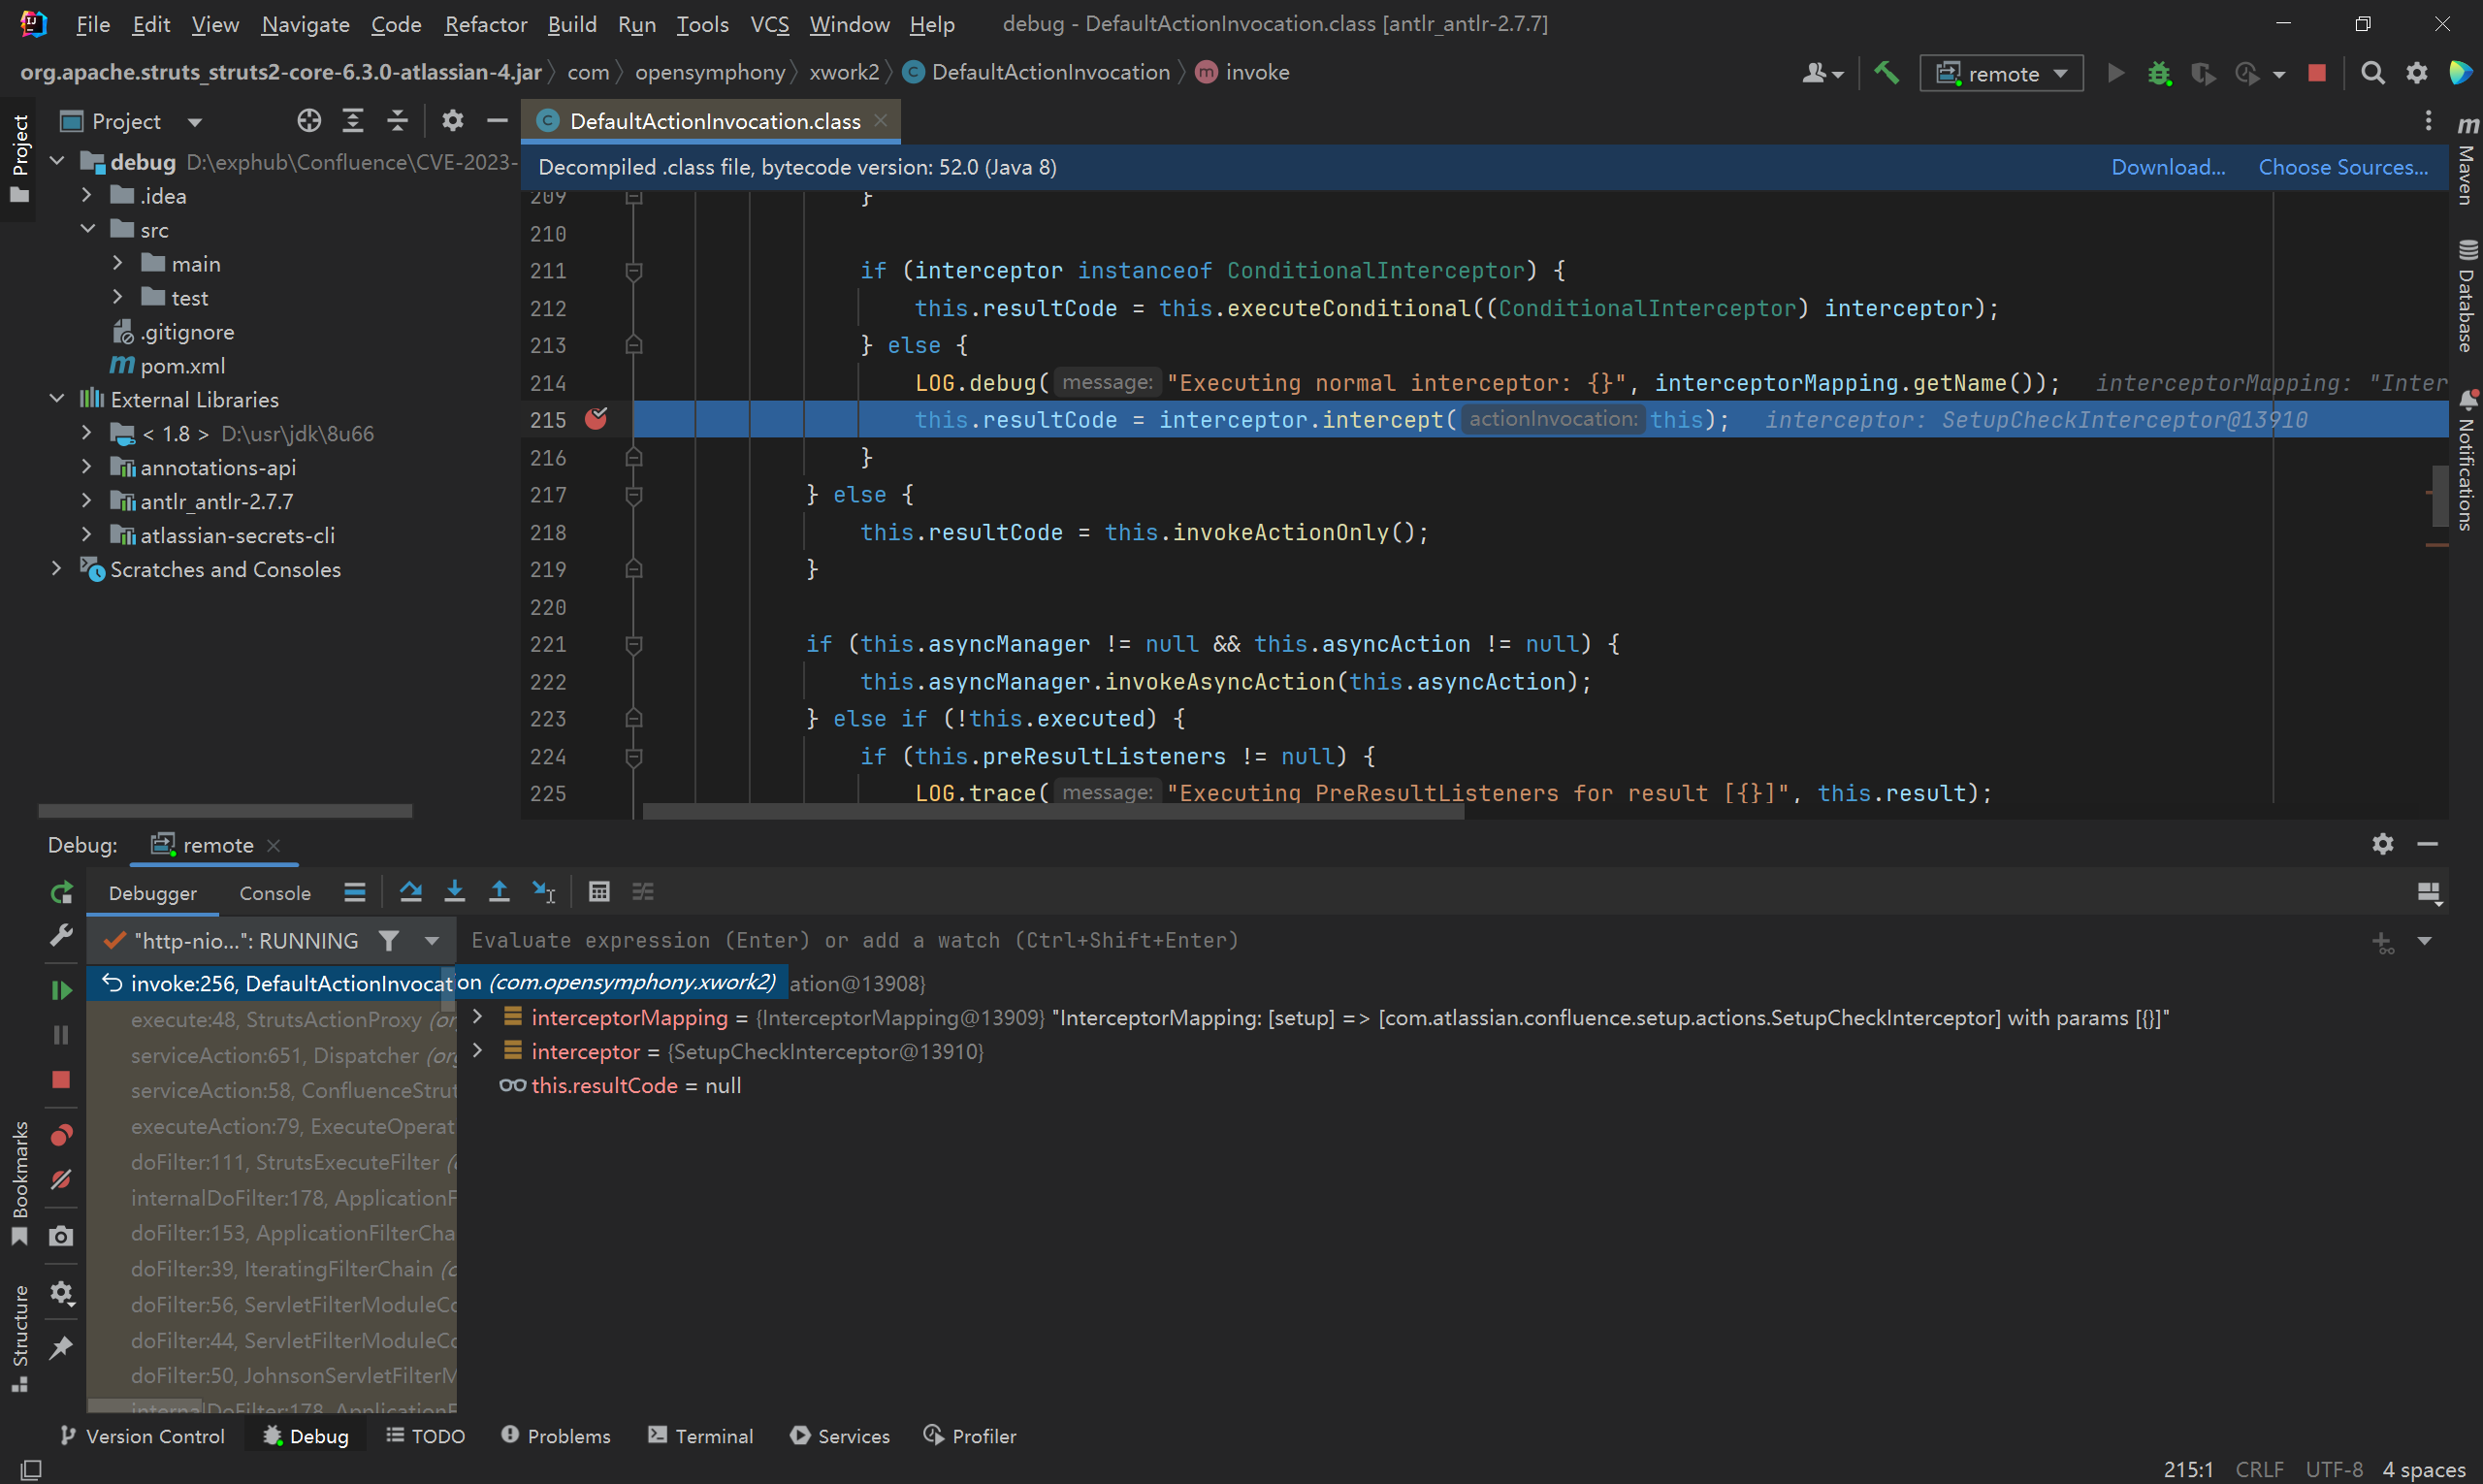Open the thread selector dropdown arrow
Screen dimensions: 2483x1484
tap(432, 940)
